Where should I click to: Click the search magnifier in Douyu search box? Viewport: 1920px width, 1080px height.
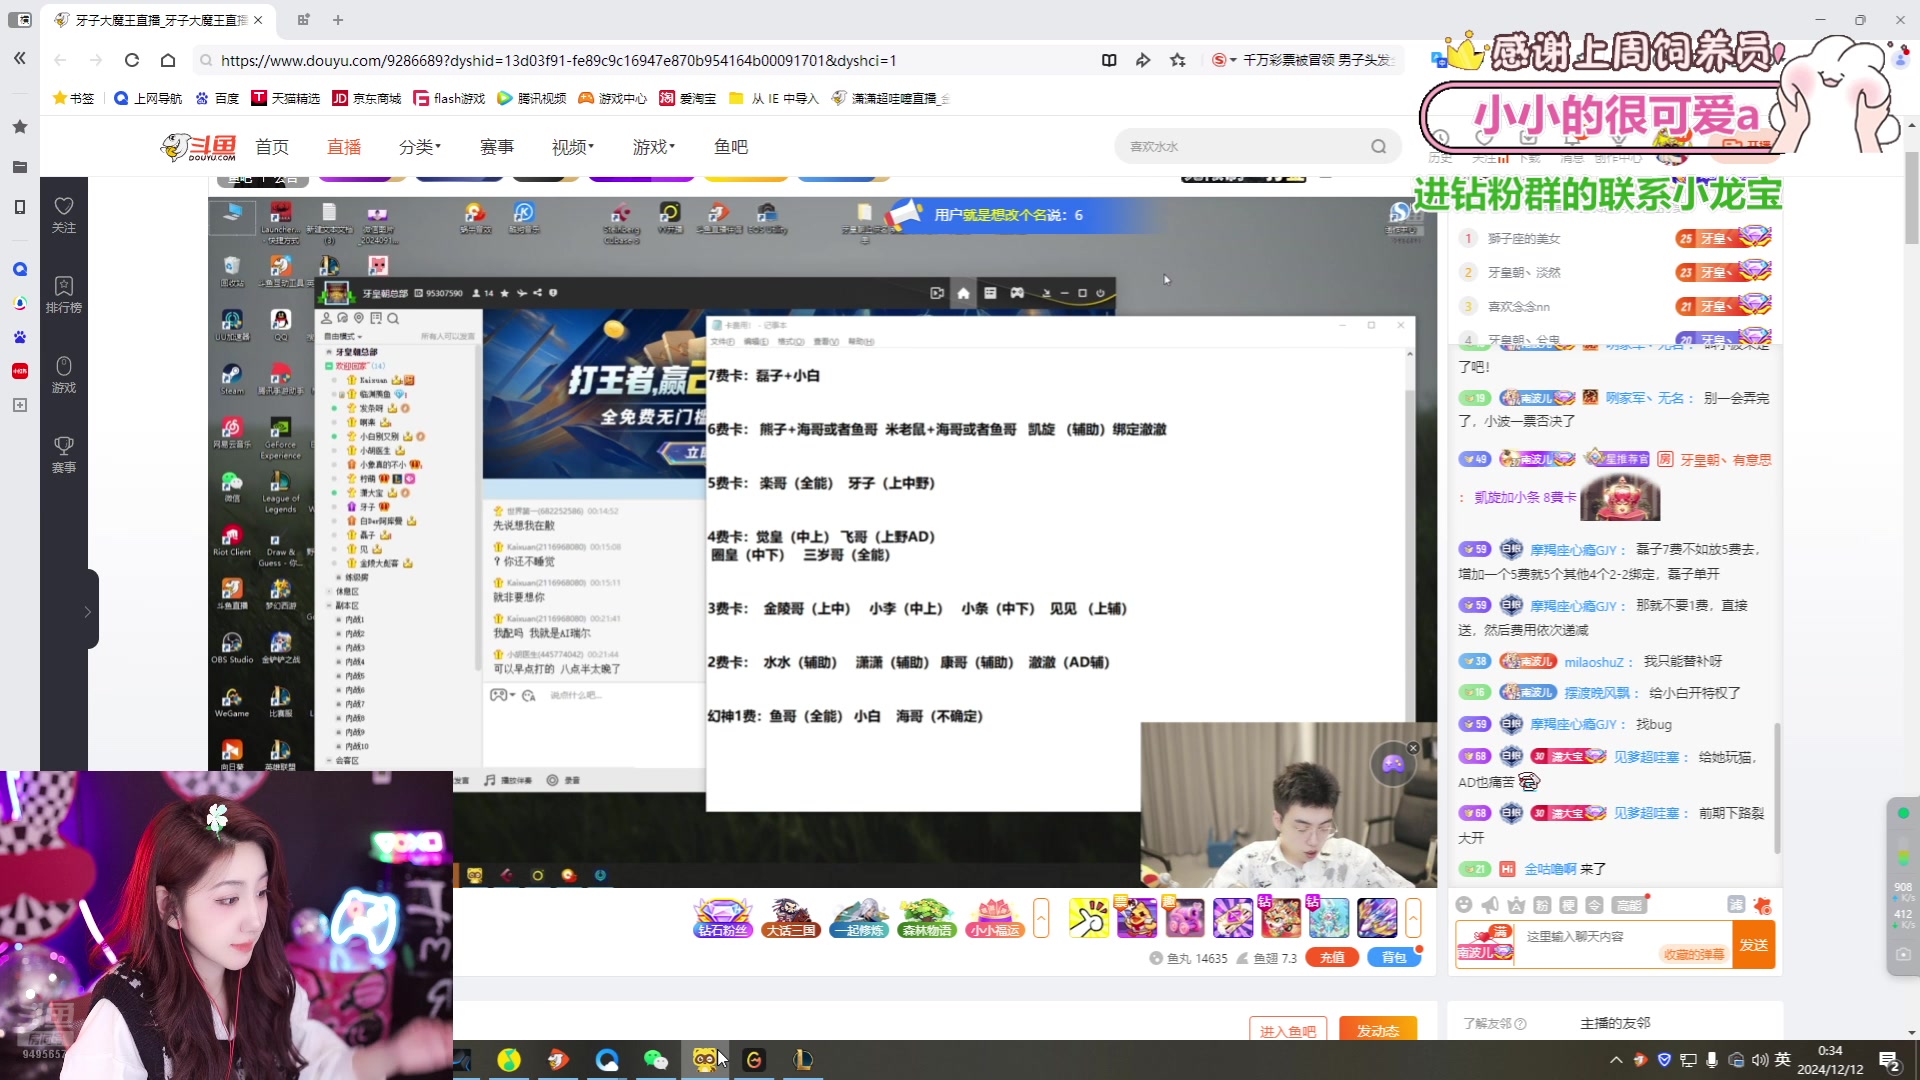tap(1379, 147)
